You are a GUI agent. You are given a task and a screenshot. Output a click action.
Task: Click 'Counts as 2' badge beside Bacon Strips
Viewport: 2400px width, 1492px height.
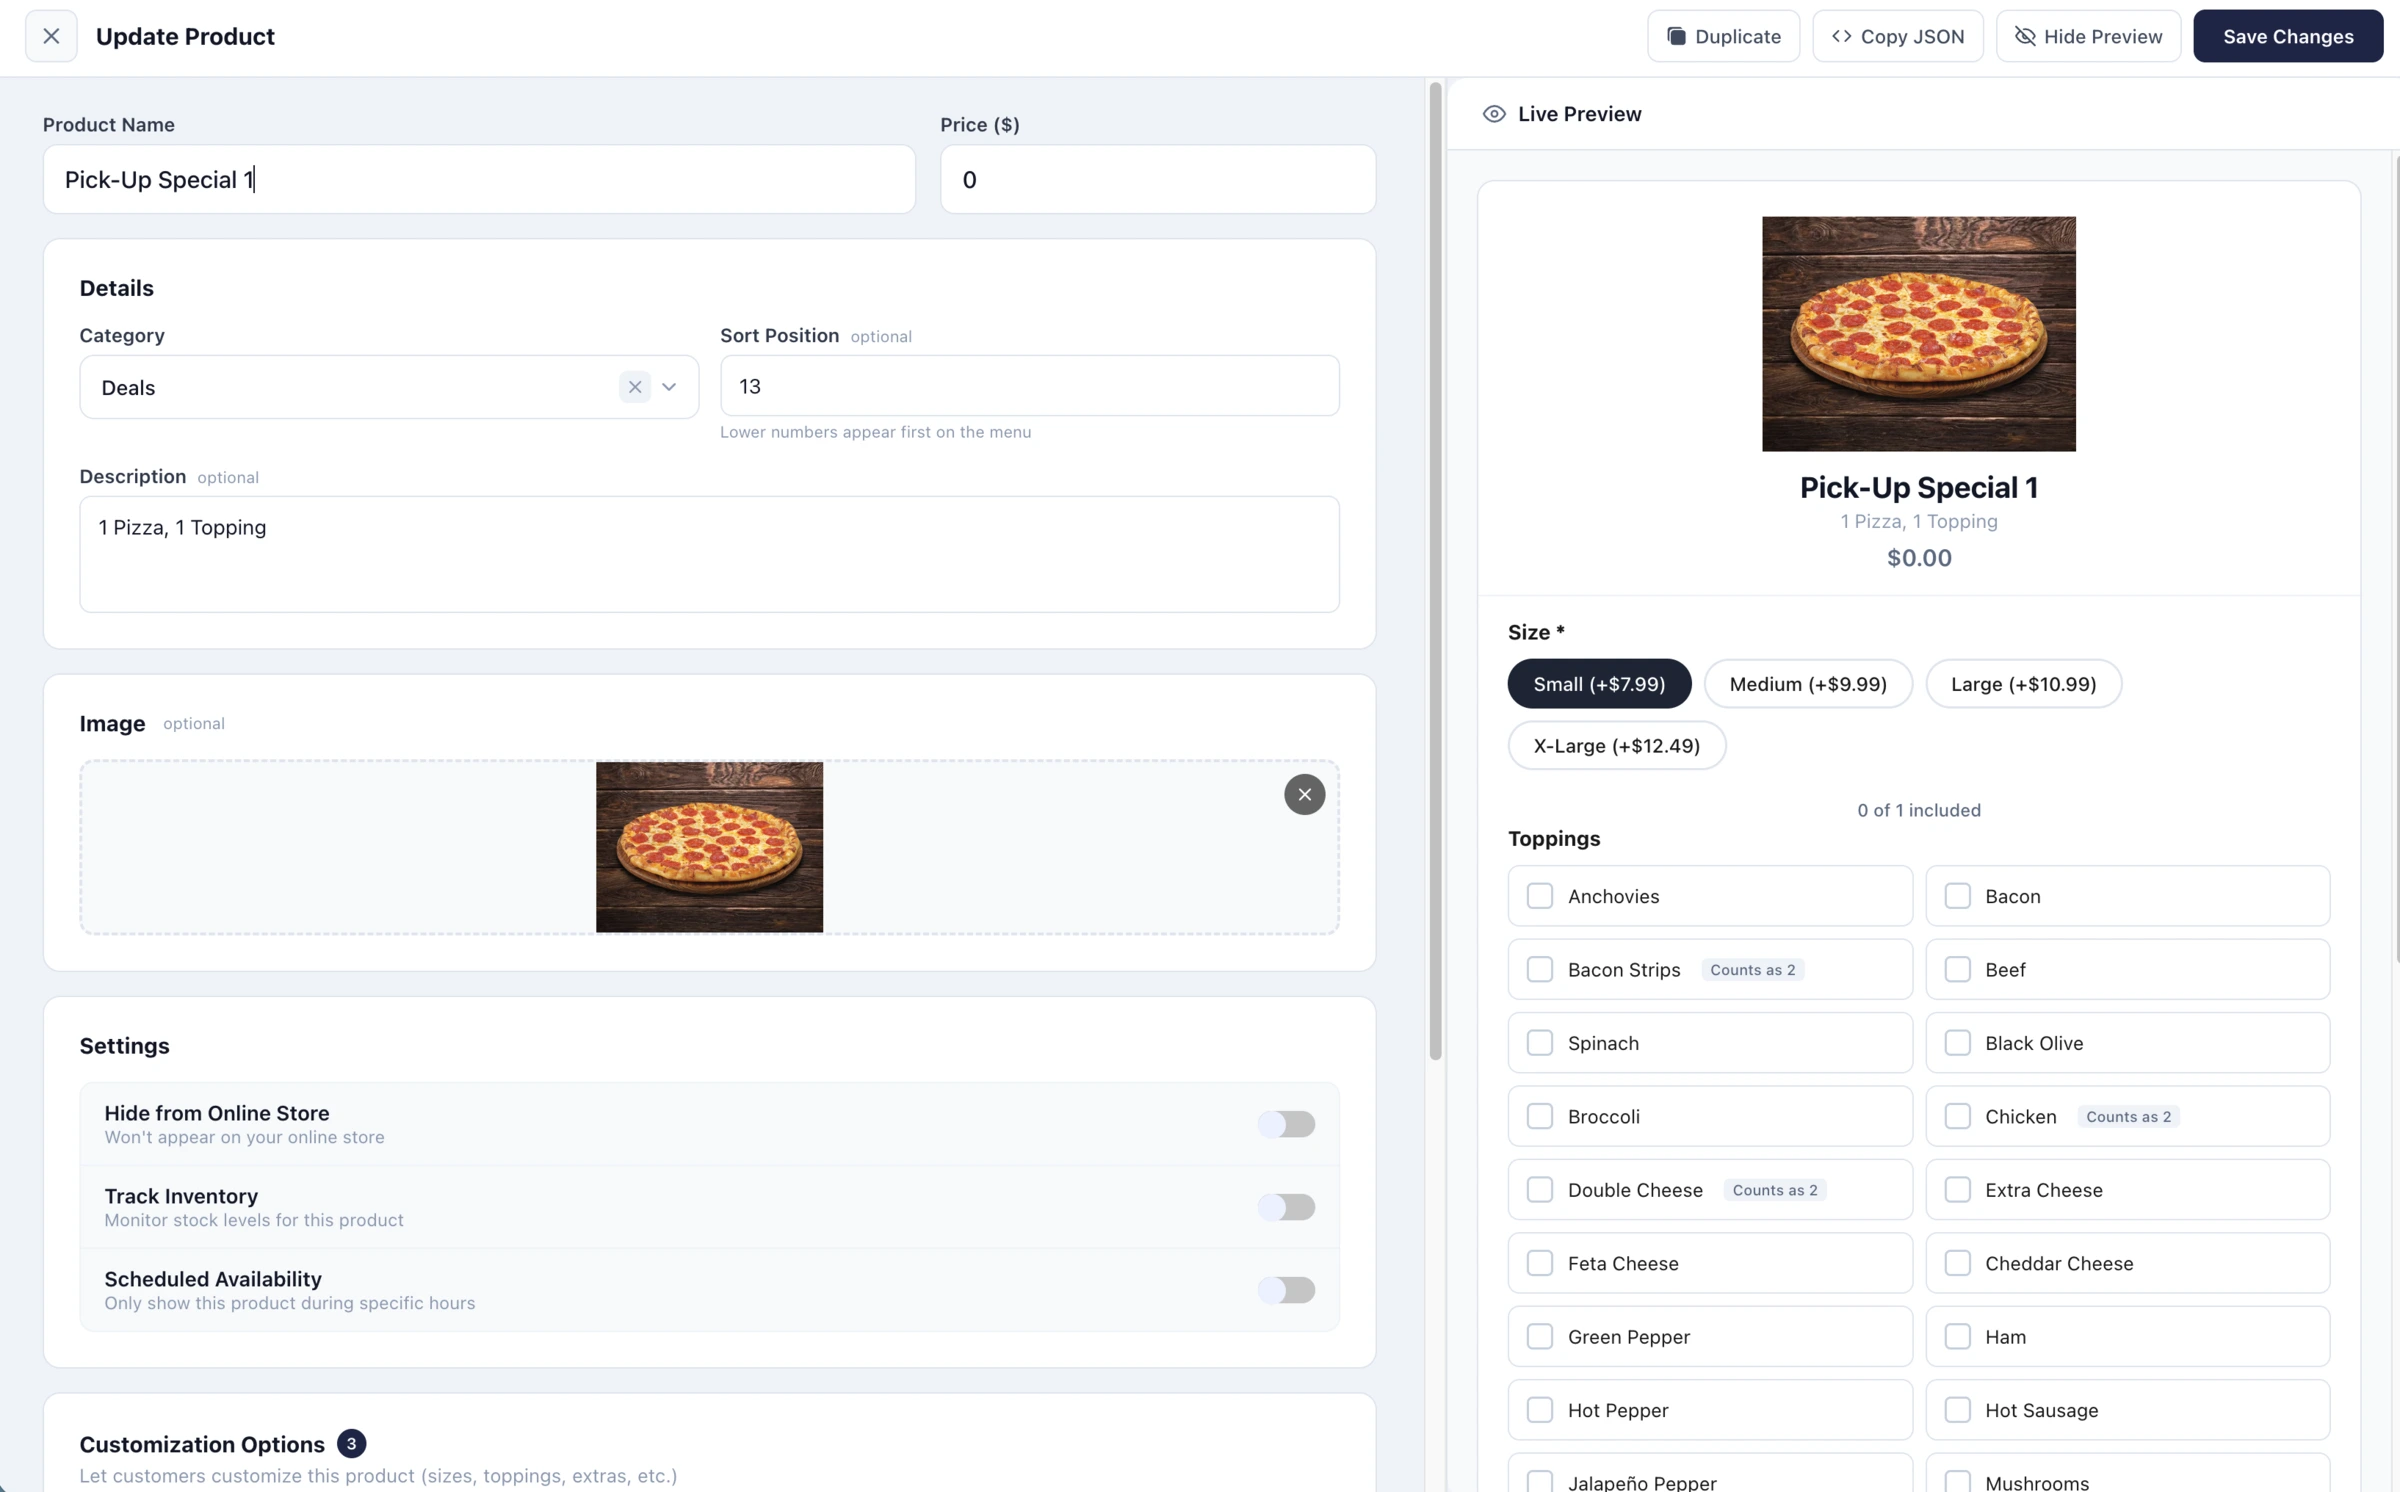pos(1752,970)
